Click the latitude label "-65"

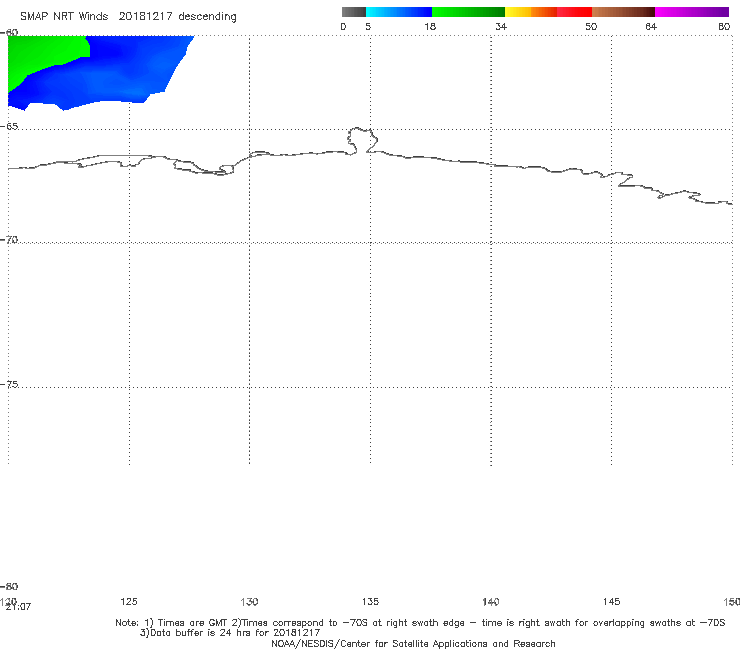point(9,127)
